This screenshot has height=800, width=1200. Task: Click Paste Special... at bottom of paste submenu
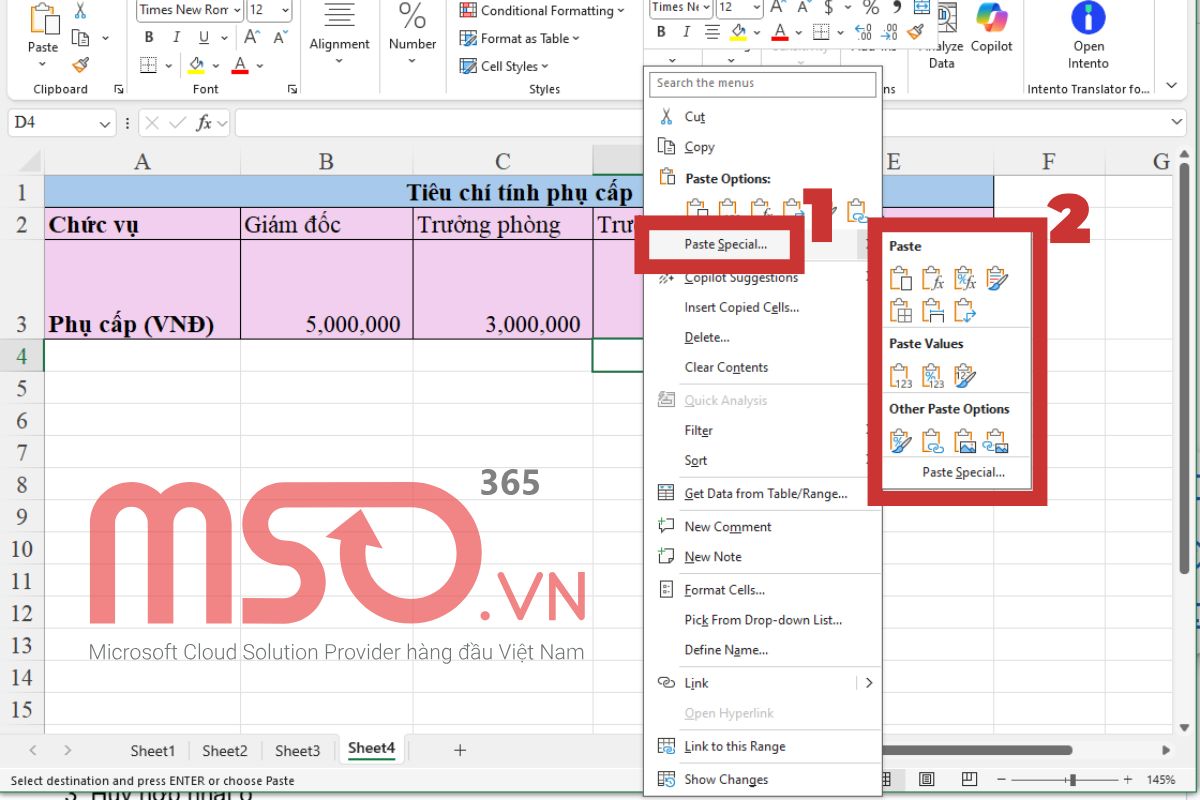point(963,472)
